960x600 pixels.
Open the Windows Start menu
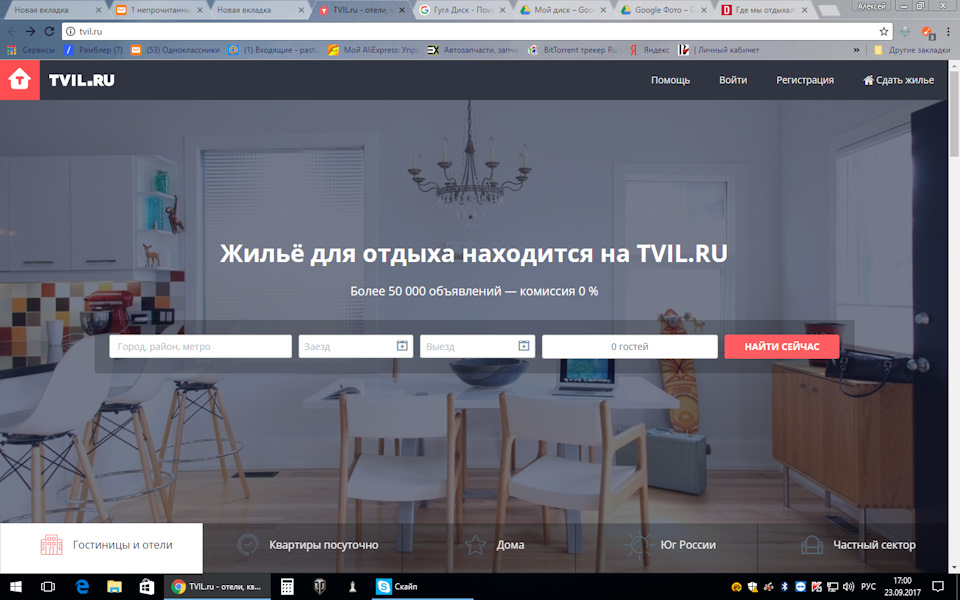click(x=16, y=587)
